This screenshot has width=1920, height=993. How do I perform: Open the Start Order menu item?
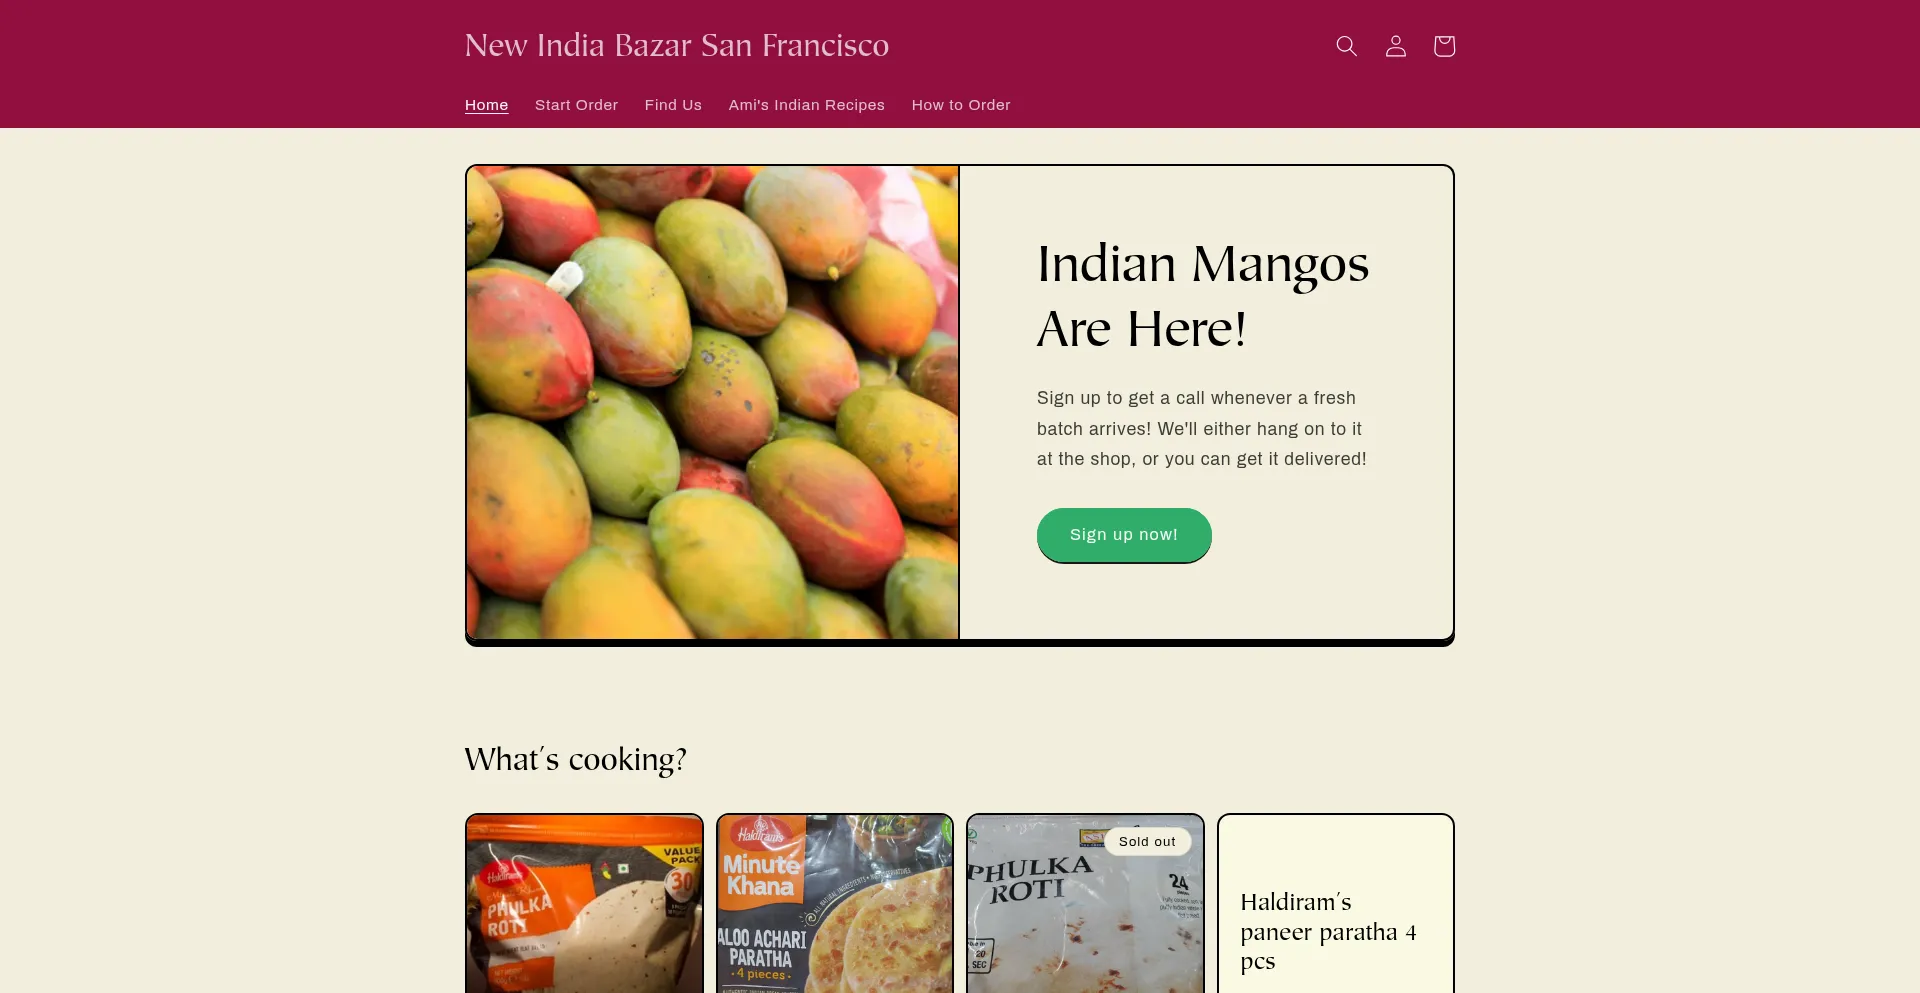coord(576,105)
